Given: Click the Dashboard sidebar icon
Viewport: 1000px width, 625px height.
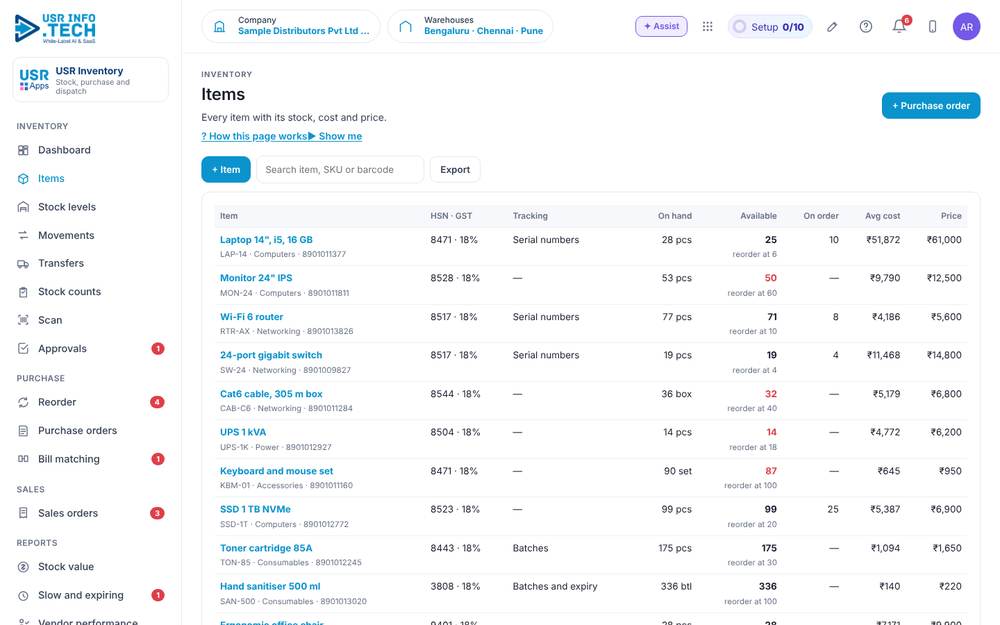Looking at the screenshot, I should (x=23, y=150).
